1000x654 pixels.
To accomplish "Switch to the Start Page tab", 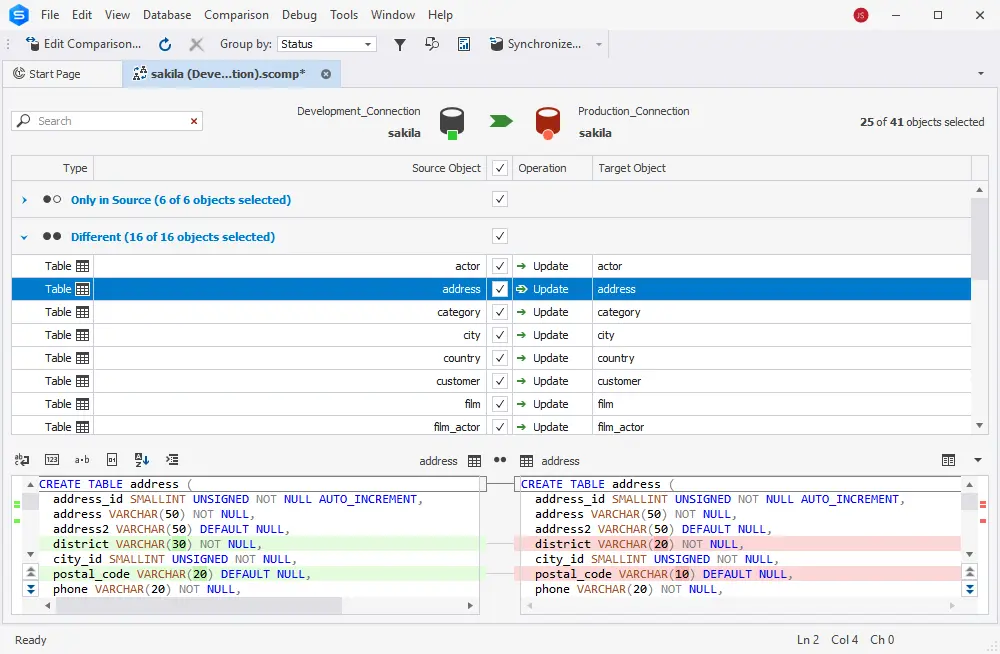I will coord(62,73).
